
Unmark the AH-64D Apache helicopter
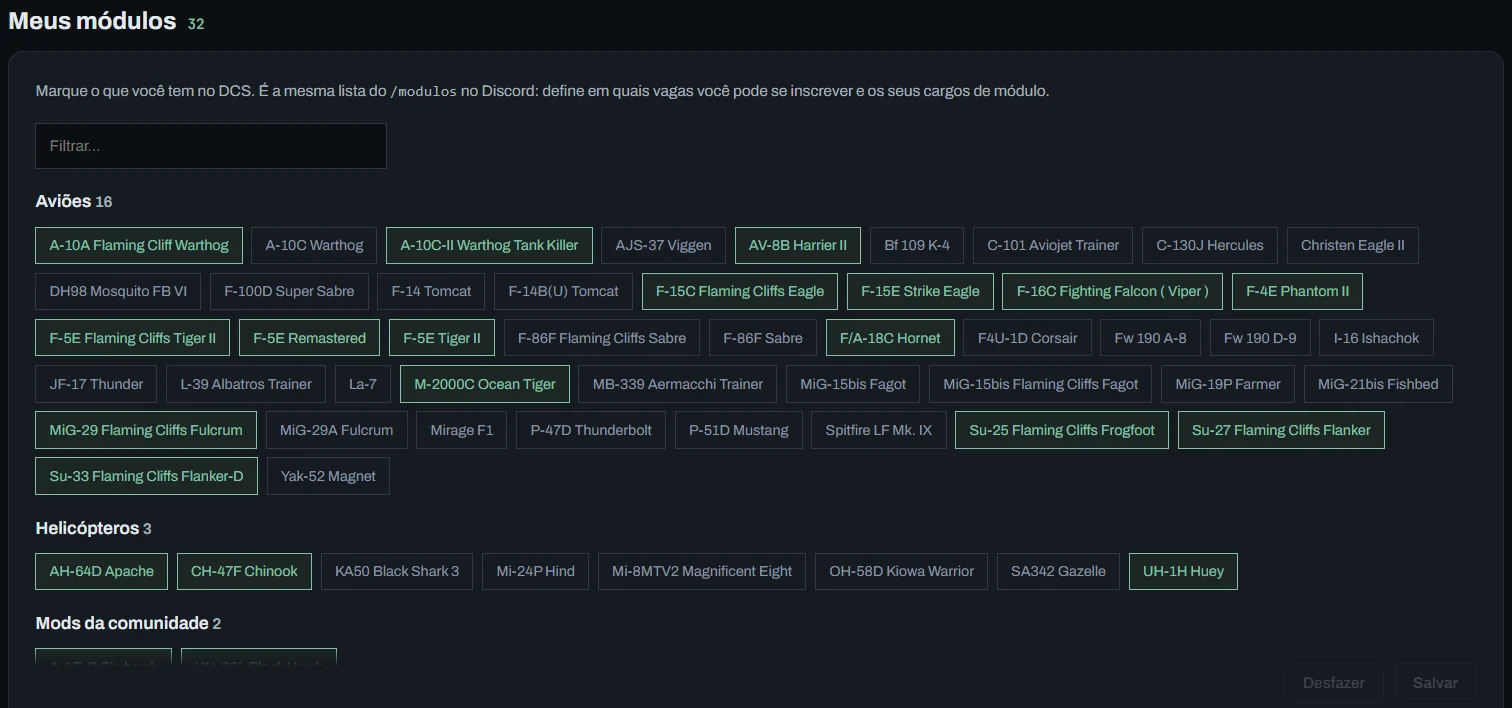pos(102,571)
